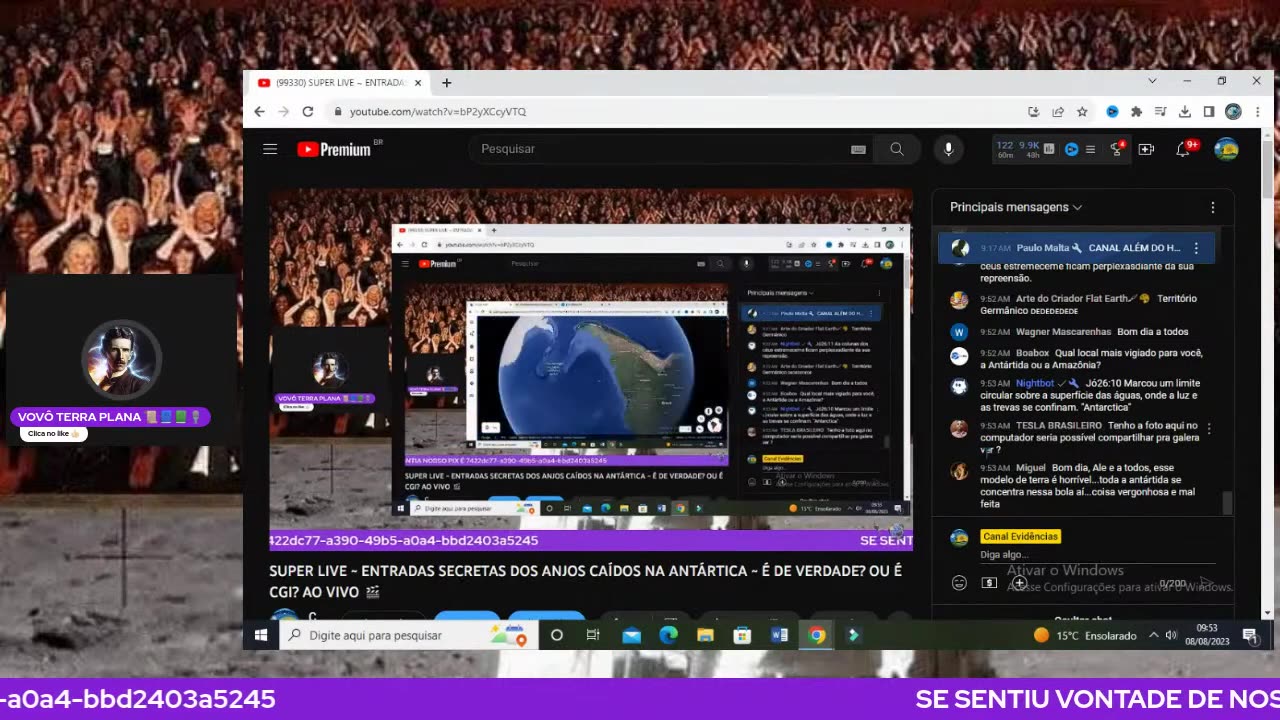Expand the Principais mensagens chat dropdown
The width and height of the screenshot is (1280, 720).
[x=1016, y=207]
